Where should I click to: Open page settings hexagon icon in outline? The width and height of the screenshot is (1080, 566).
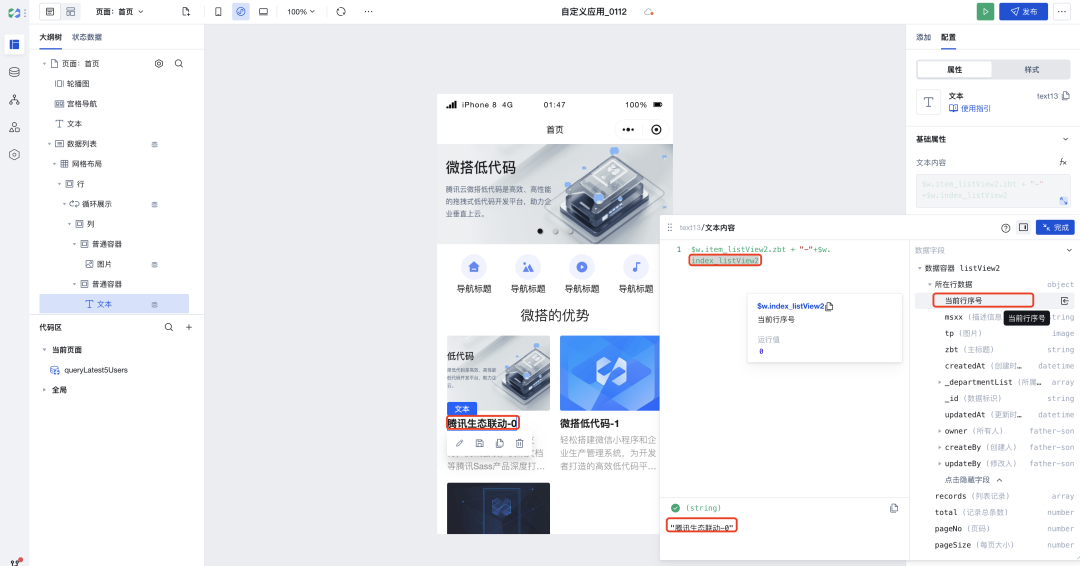(159, 63)
